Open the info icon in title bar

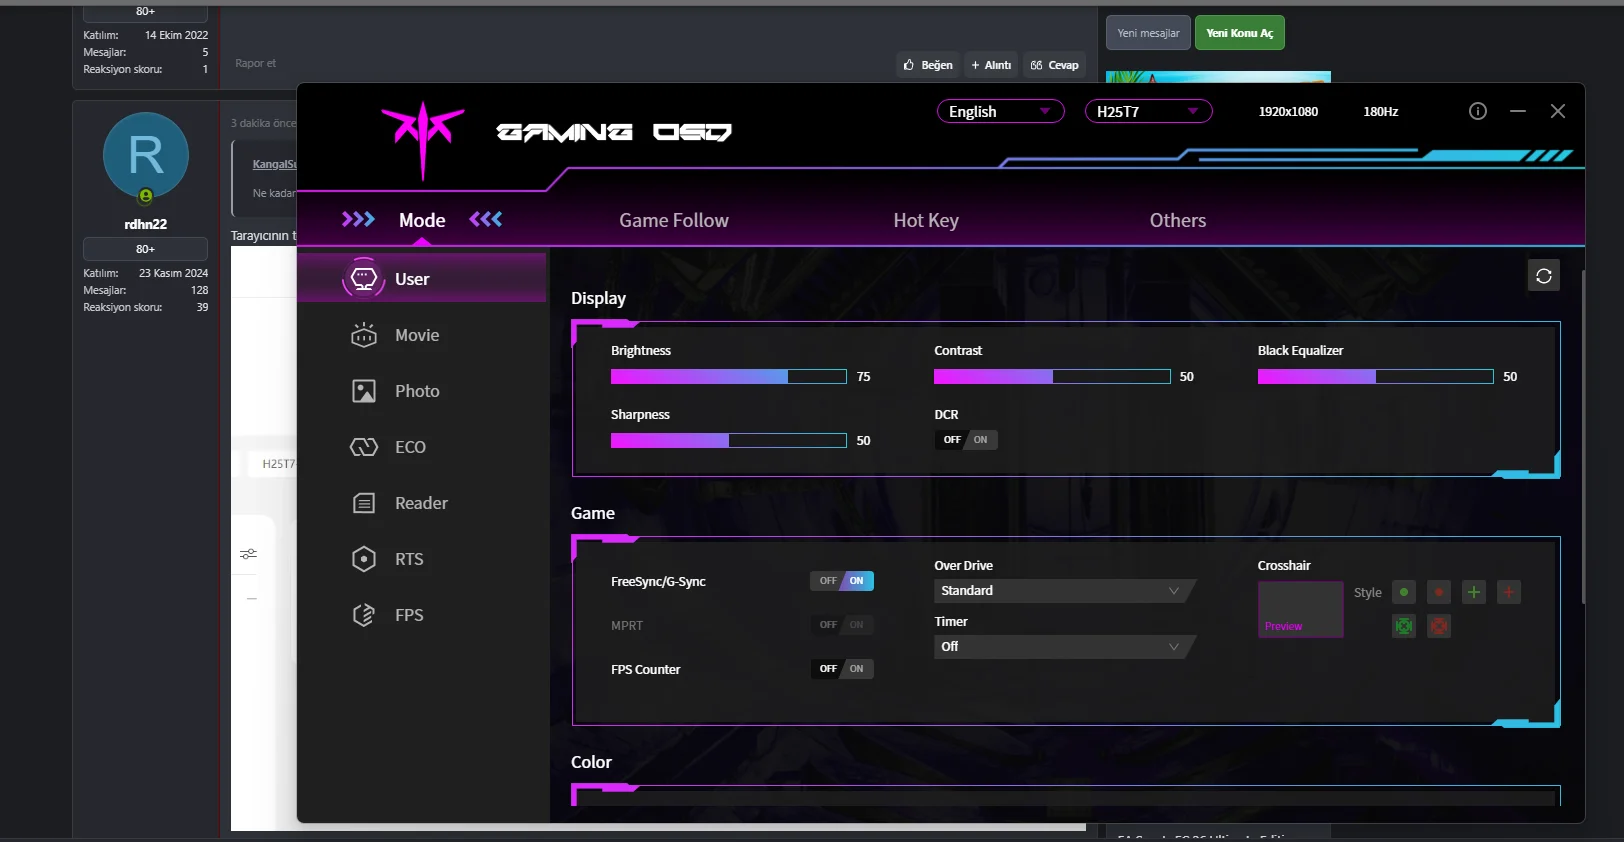[x=1478, y=111]
